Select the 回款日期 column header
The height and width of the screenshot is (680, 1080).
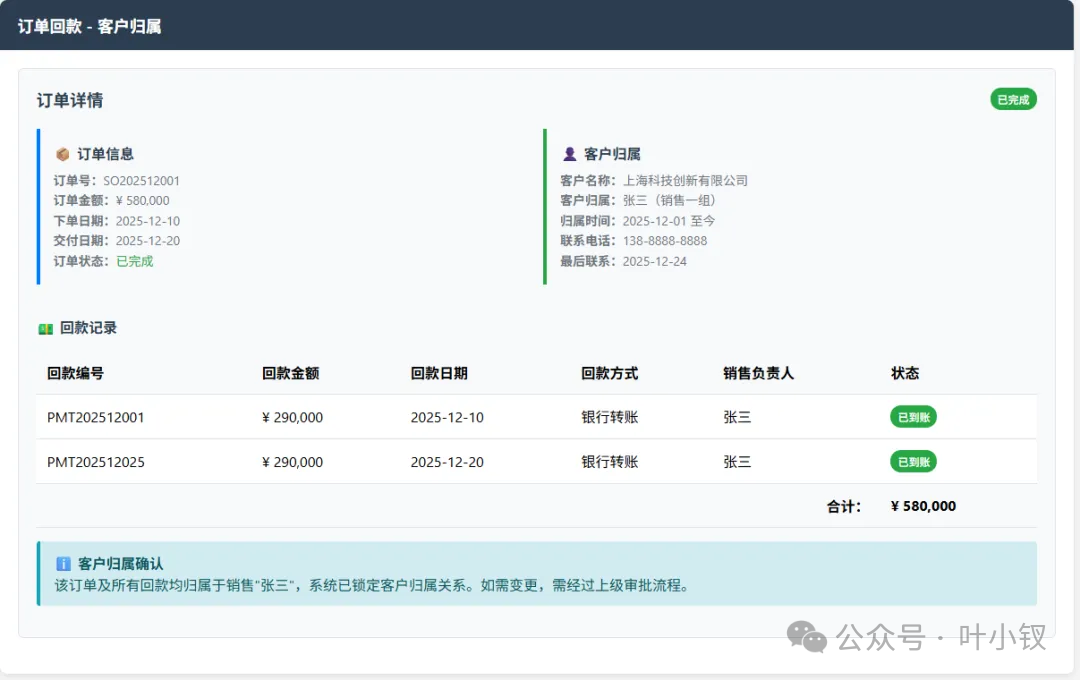(x=439, y=373)
